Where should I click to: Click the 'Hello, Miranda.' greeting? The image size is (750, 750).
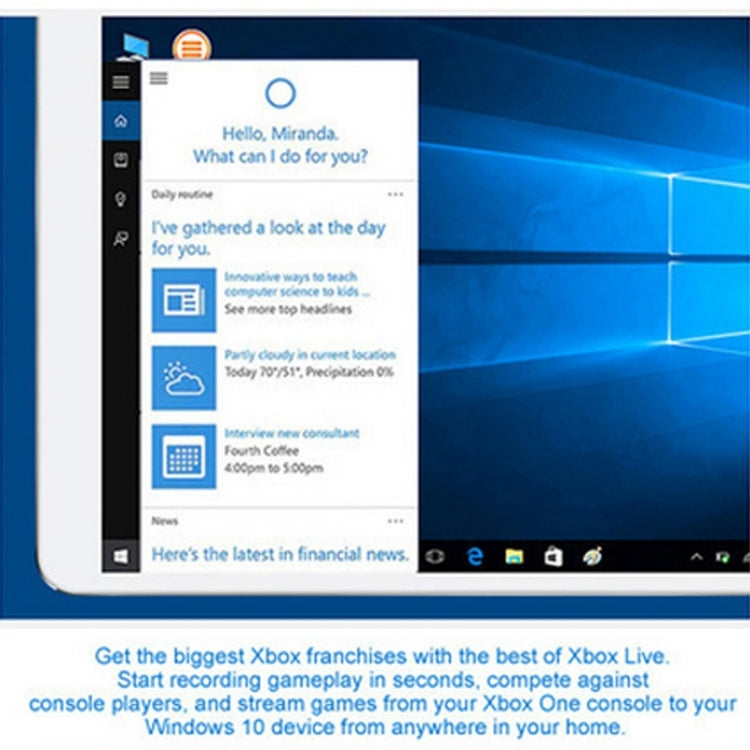point(280,133)
